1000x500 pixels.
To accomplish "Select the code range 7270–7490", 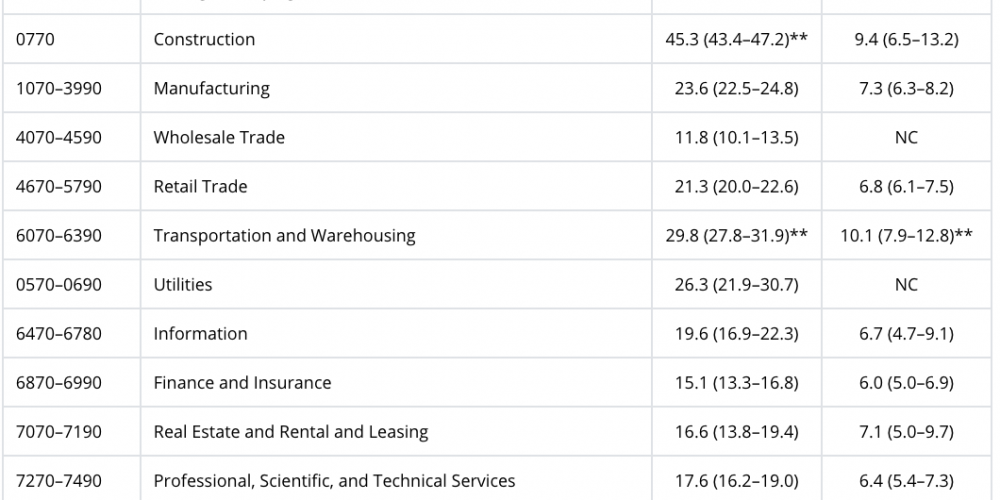I will pos(59,481).
